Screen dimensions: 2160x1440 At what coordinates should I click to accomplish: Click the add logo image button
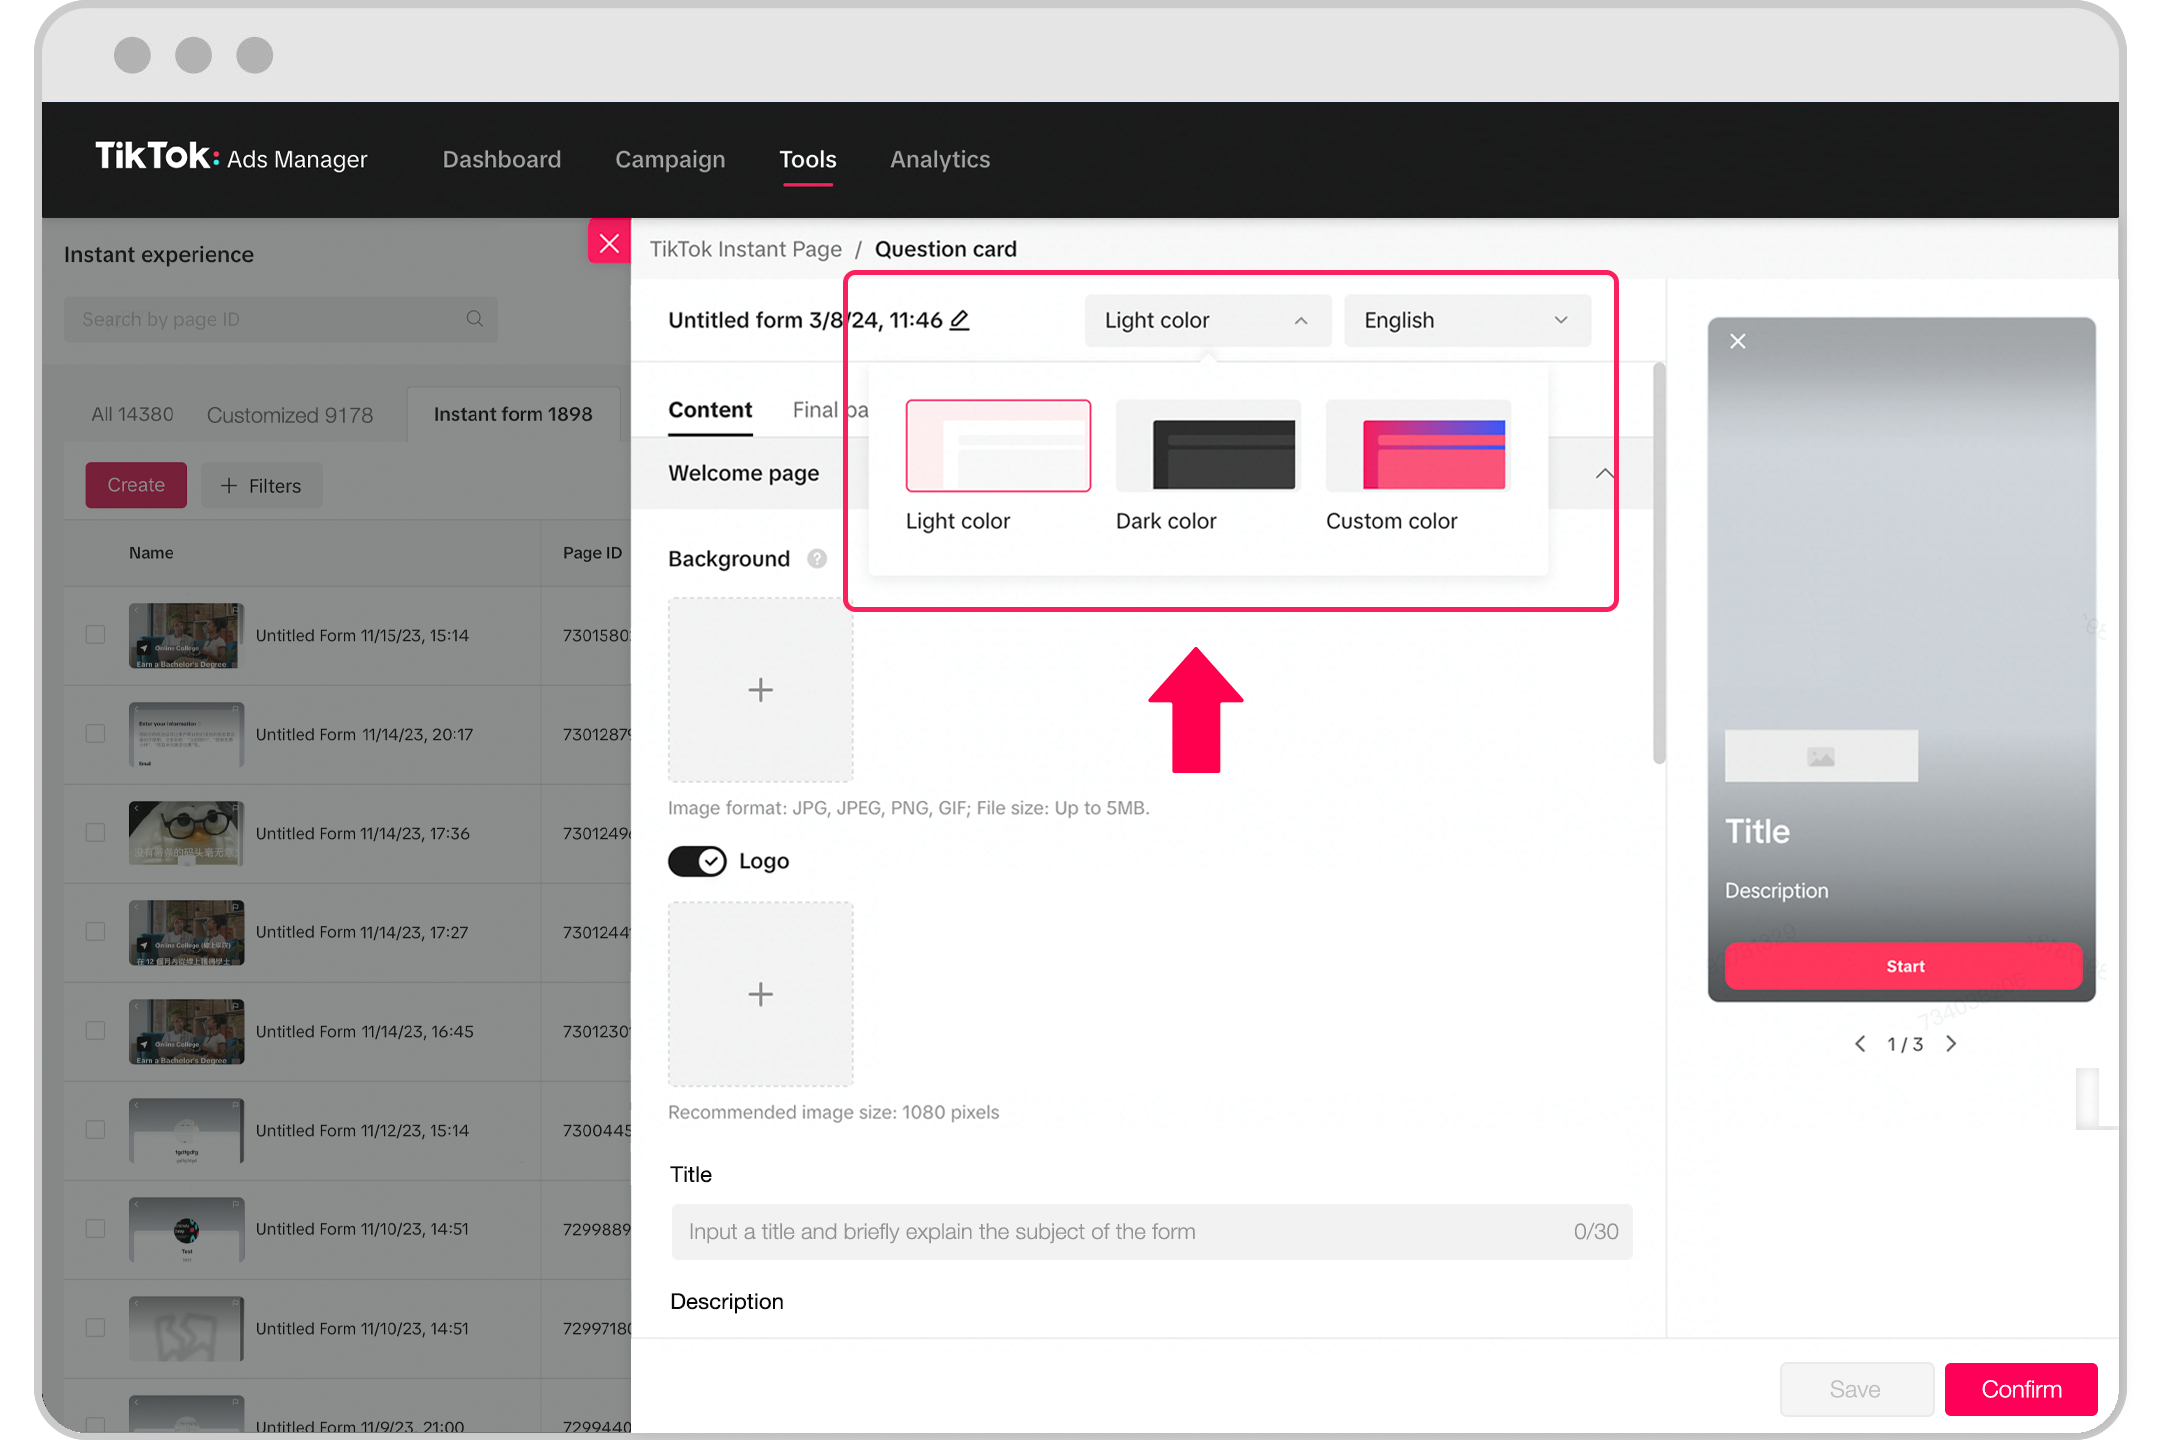pyautogui.click(x=763, y=993)
